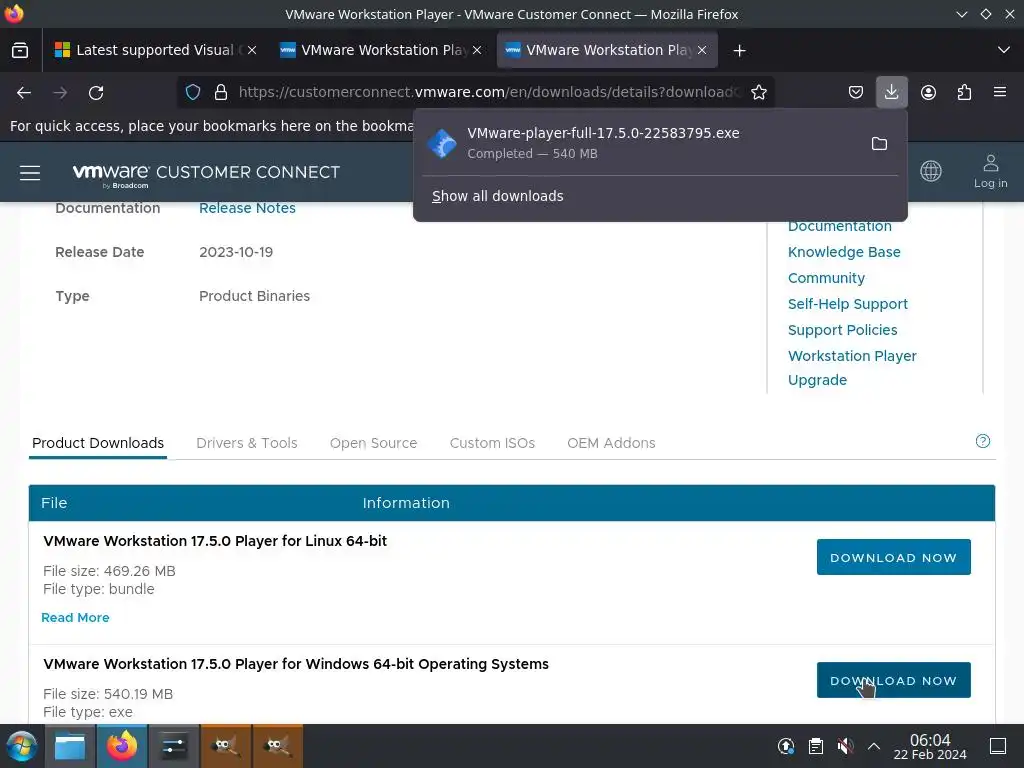Open first GIMP taskbar icon

coord(225,746)
